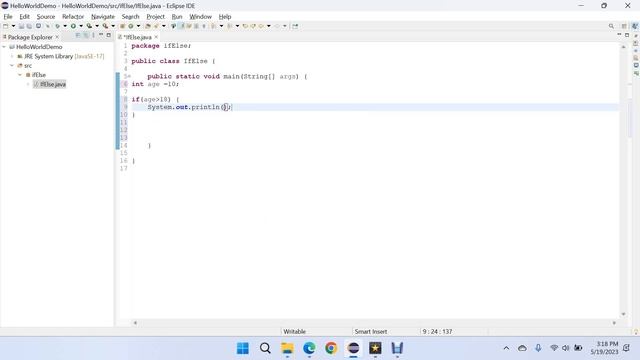Collapse the ifElse package node
The width and height of the screenshot is (640, 360).
(20, 75)
